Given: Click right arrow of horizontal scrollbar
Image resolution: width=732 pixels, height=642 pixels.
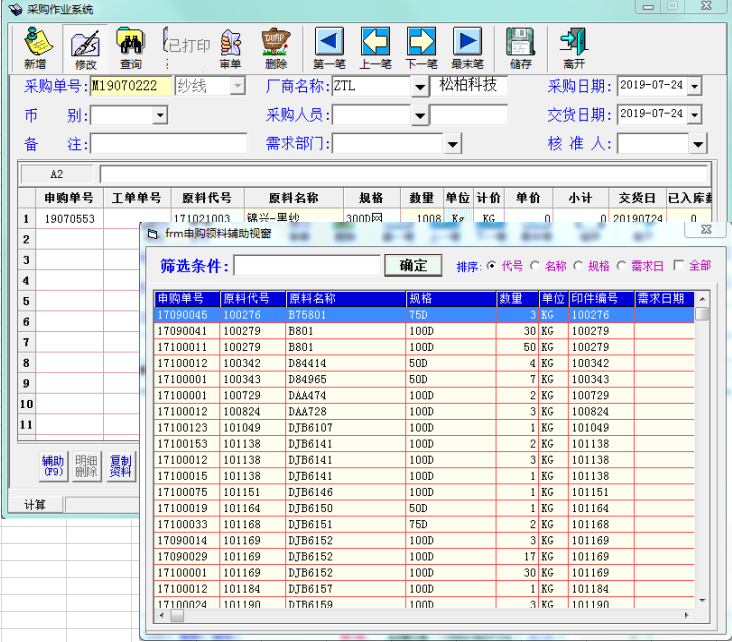Looking at the screenshot, I should point(686,615).
